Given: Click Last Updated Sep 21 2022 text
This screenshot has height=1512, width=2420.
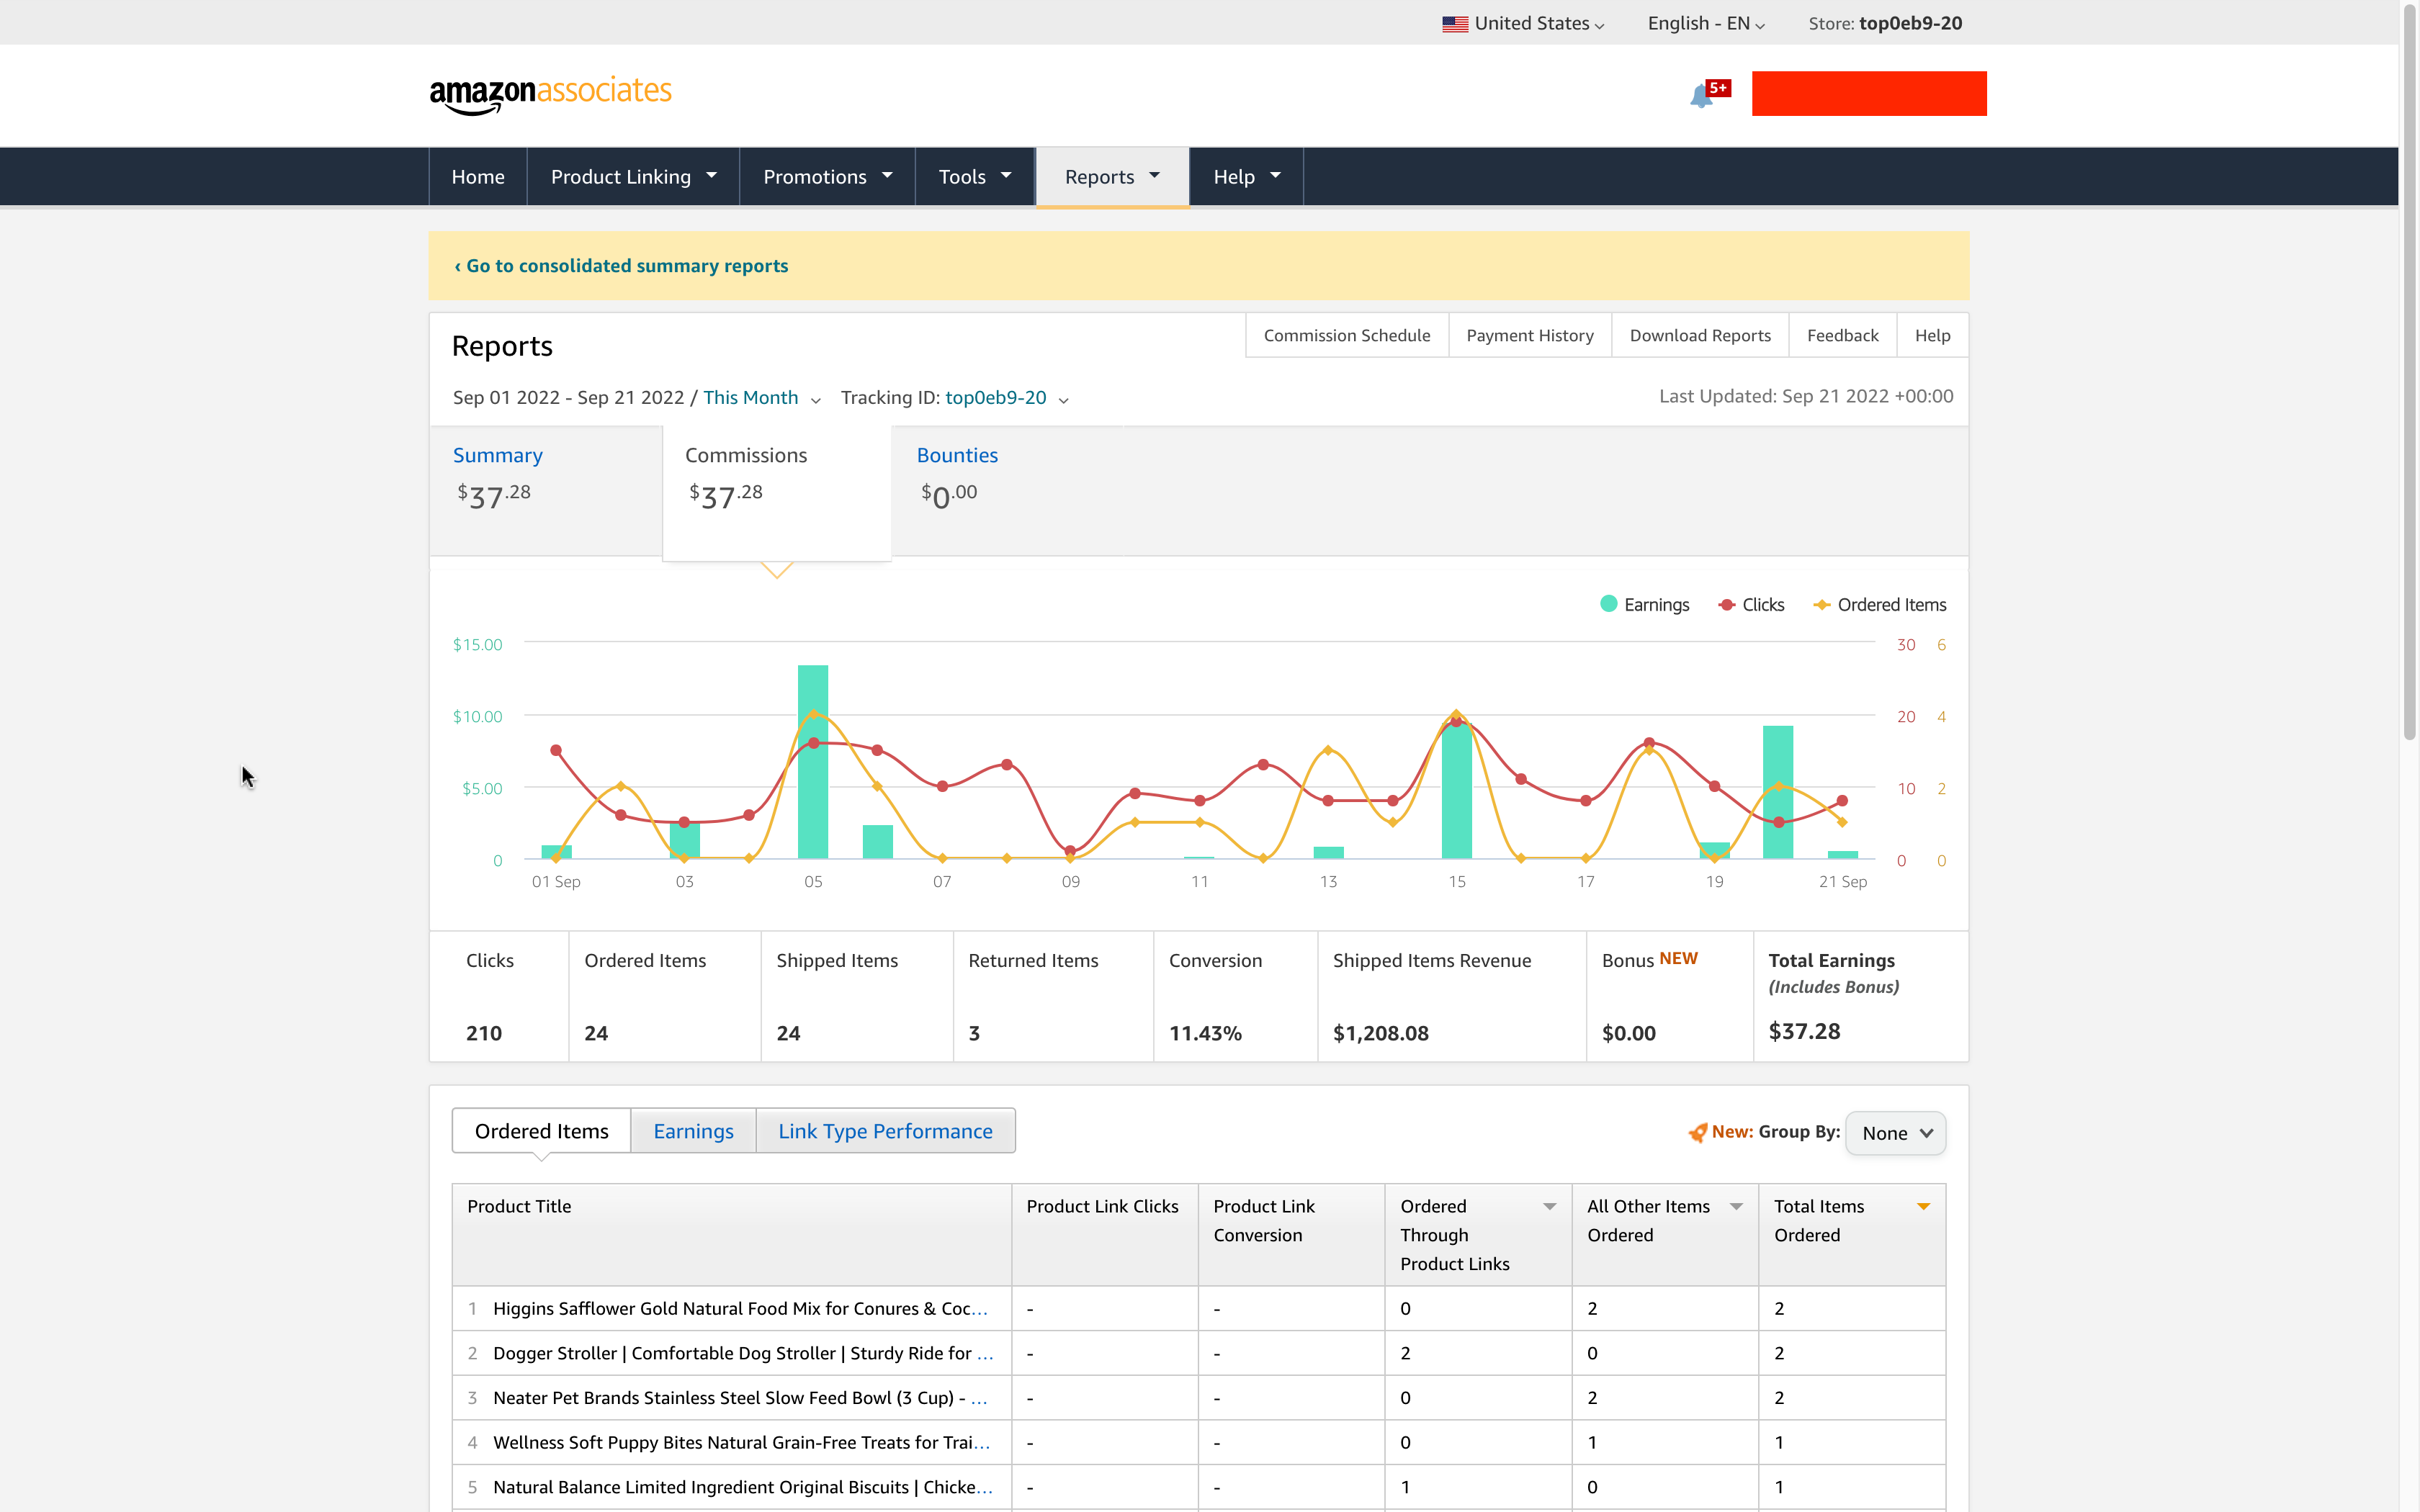Looking at the screenshot, I should pyautogui.click(x=1806, y=396).
